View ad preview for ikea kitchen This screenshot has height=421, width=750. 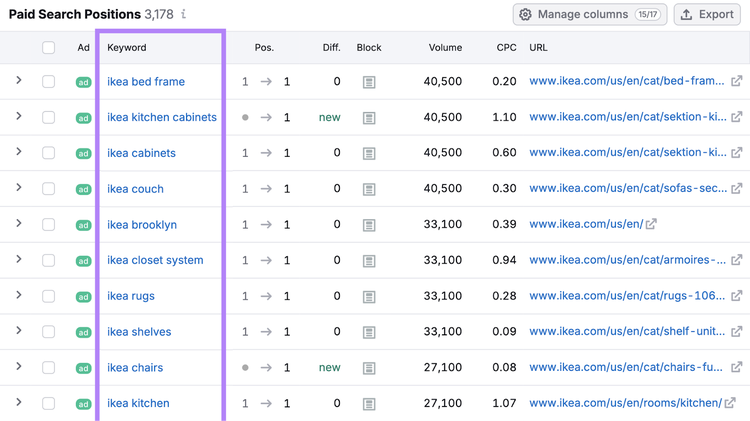83,404
